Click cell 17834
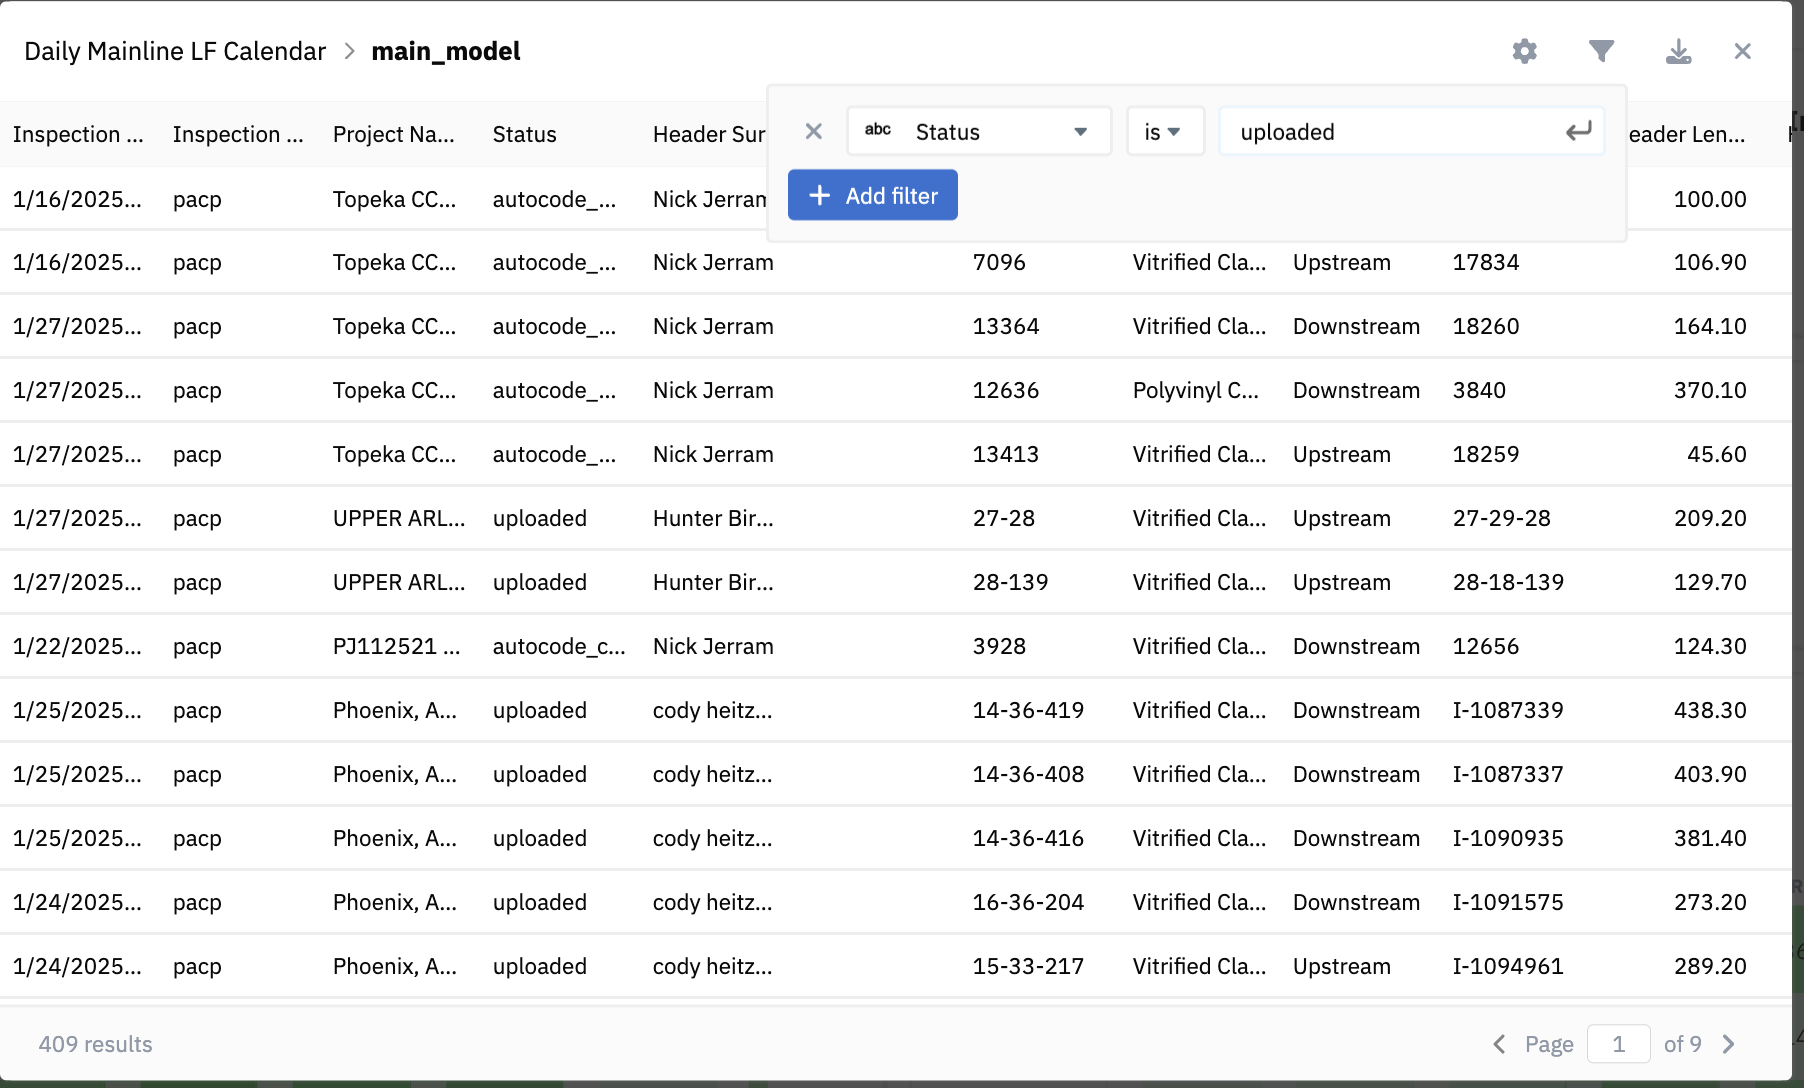 click(1486, 262)
